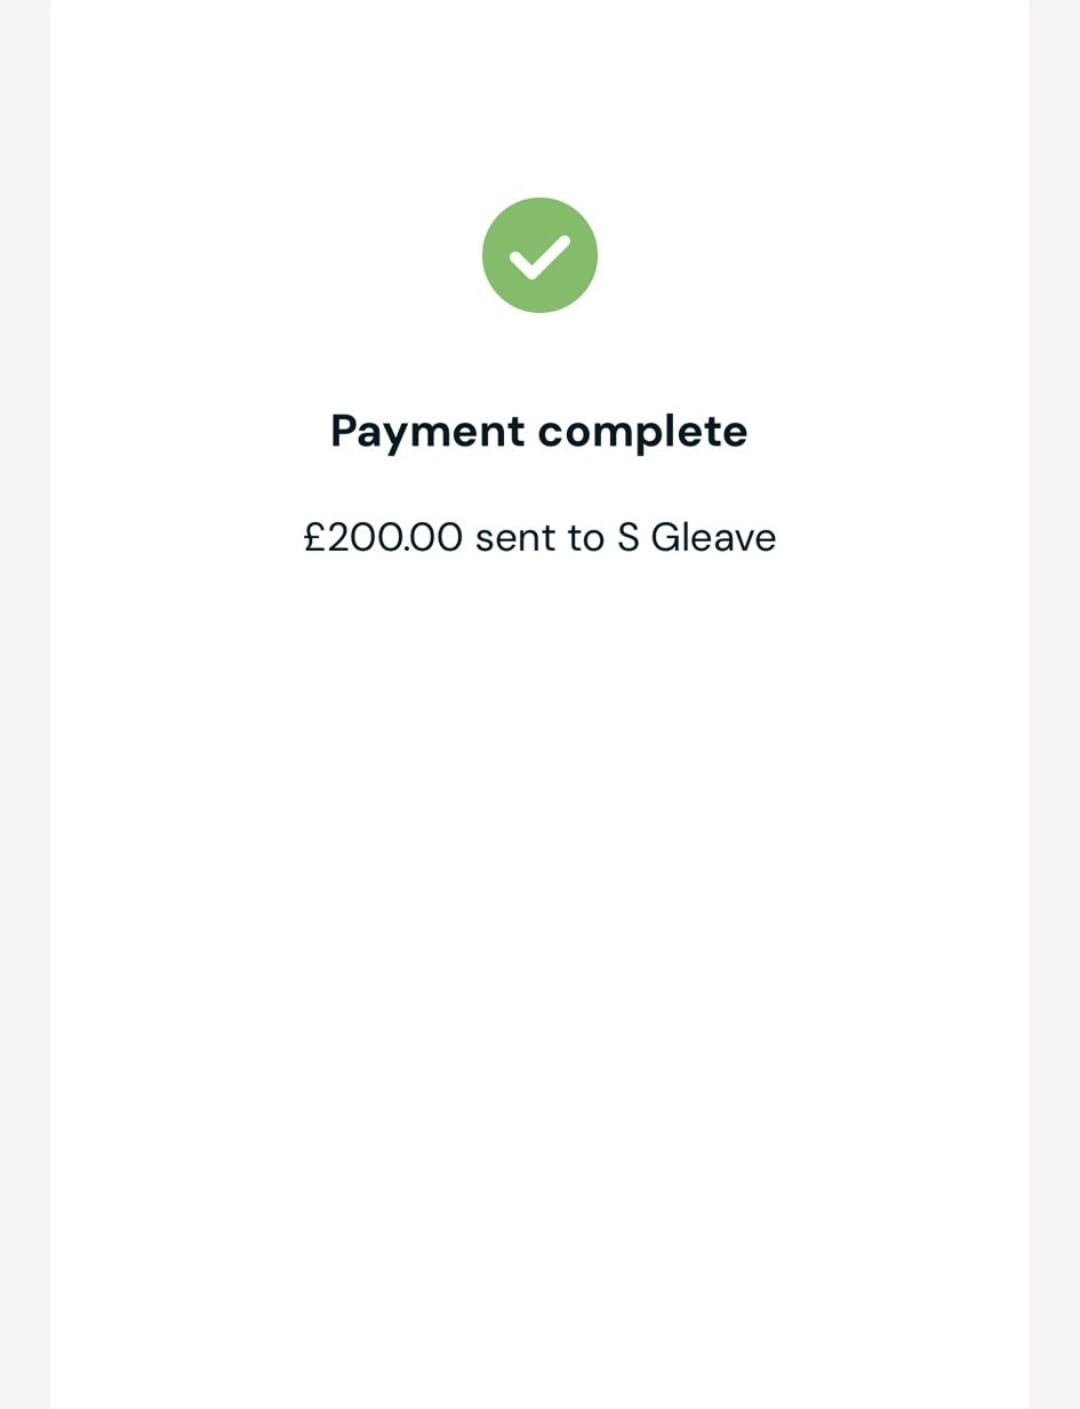Click the final "e" in "complete"
The height and width of the screenshot is (1409, 1080).
735,433
